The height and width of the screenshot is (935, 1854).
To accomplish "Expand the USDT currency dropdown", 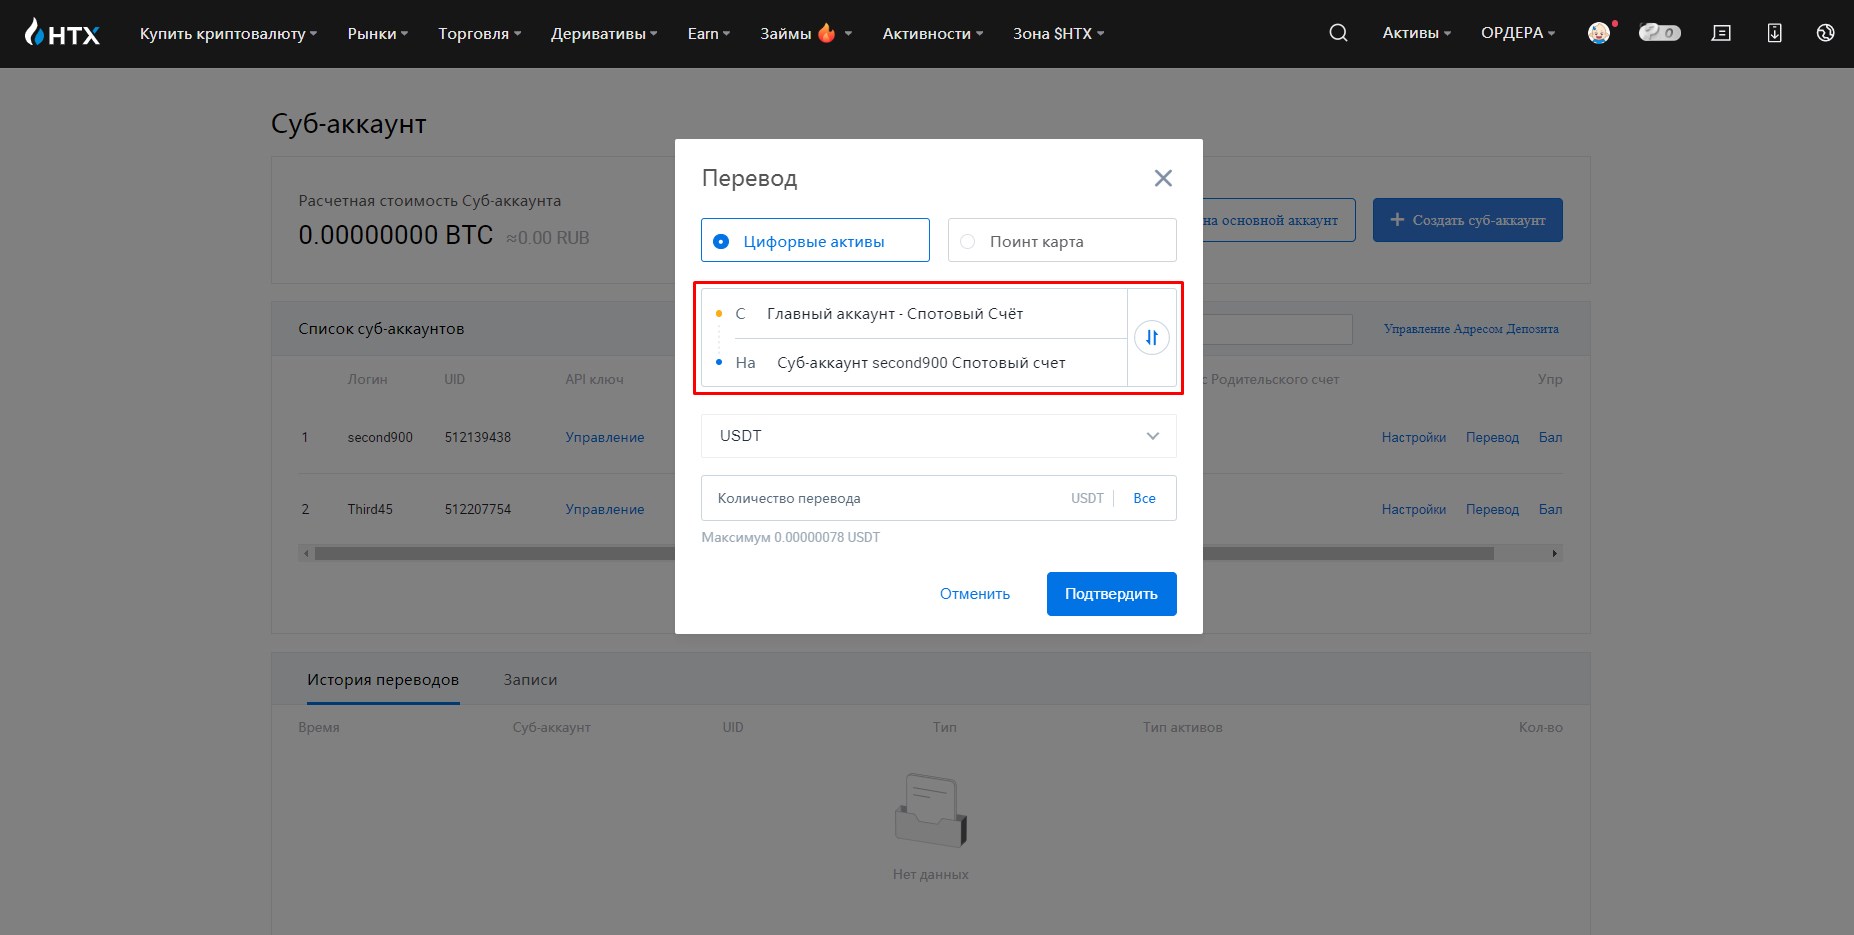I will point(939,436).
